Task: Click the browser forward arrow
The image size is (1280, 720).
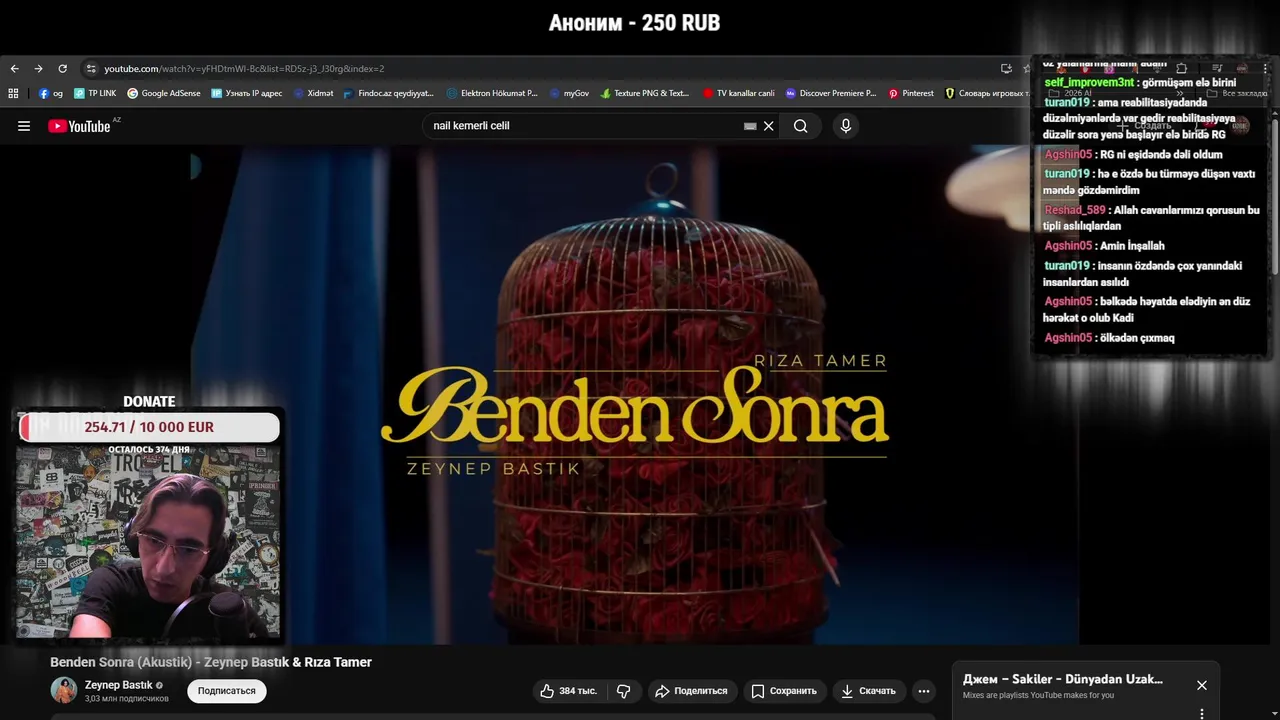Action: pyautogui.click(x=38, y=69)
